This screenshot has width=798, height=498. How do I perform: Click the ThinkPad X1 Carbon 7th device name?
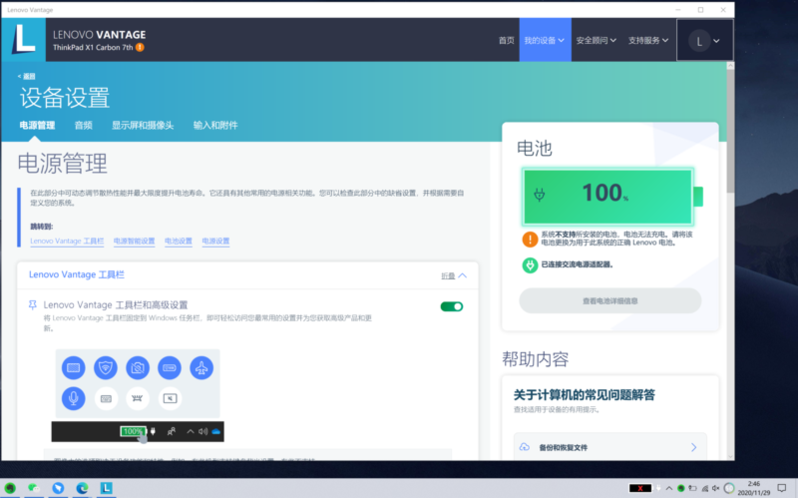[93, 47]
